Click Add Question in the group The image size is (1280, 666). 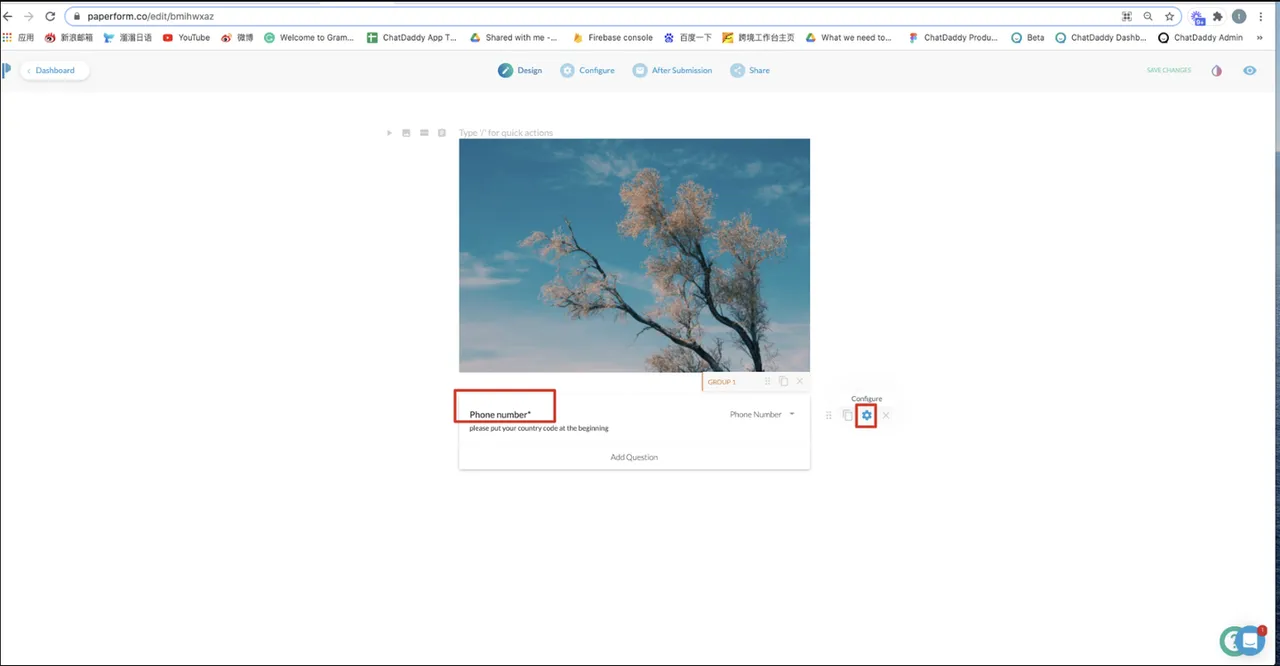click(634, 457)
